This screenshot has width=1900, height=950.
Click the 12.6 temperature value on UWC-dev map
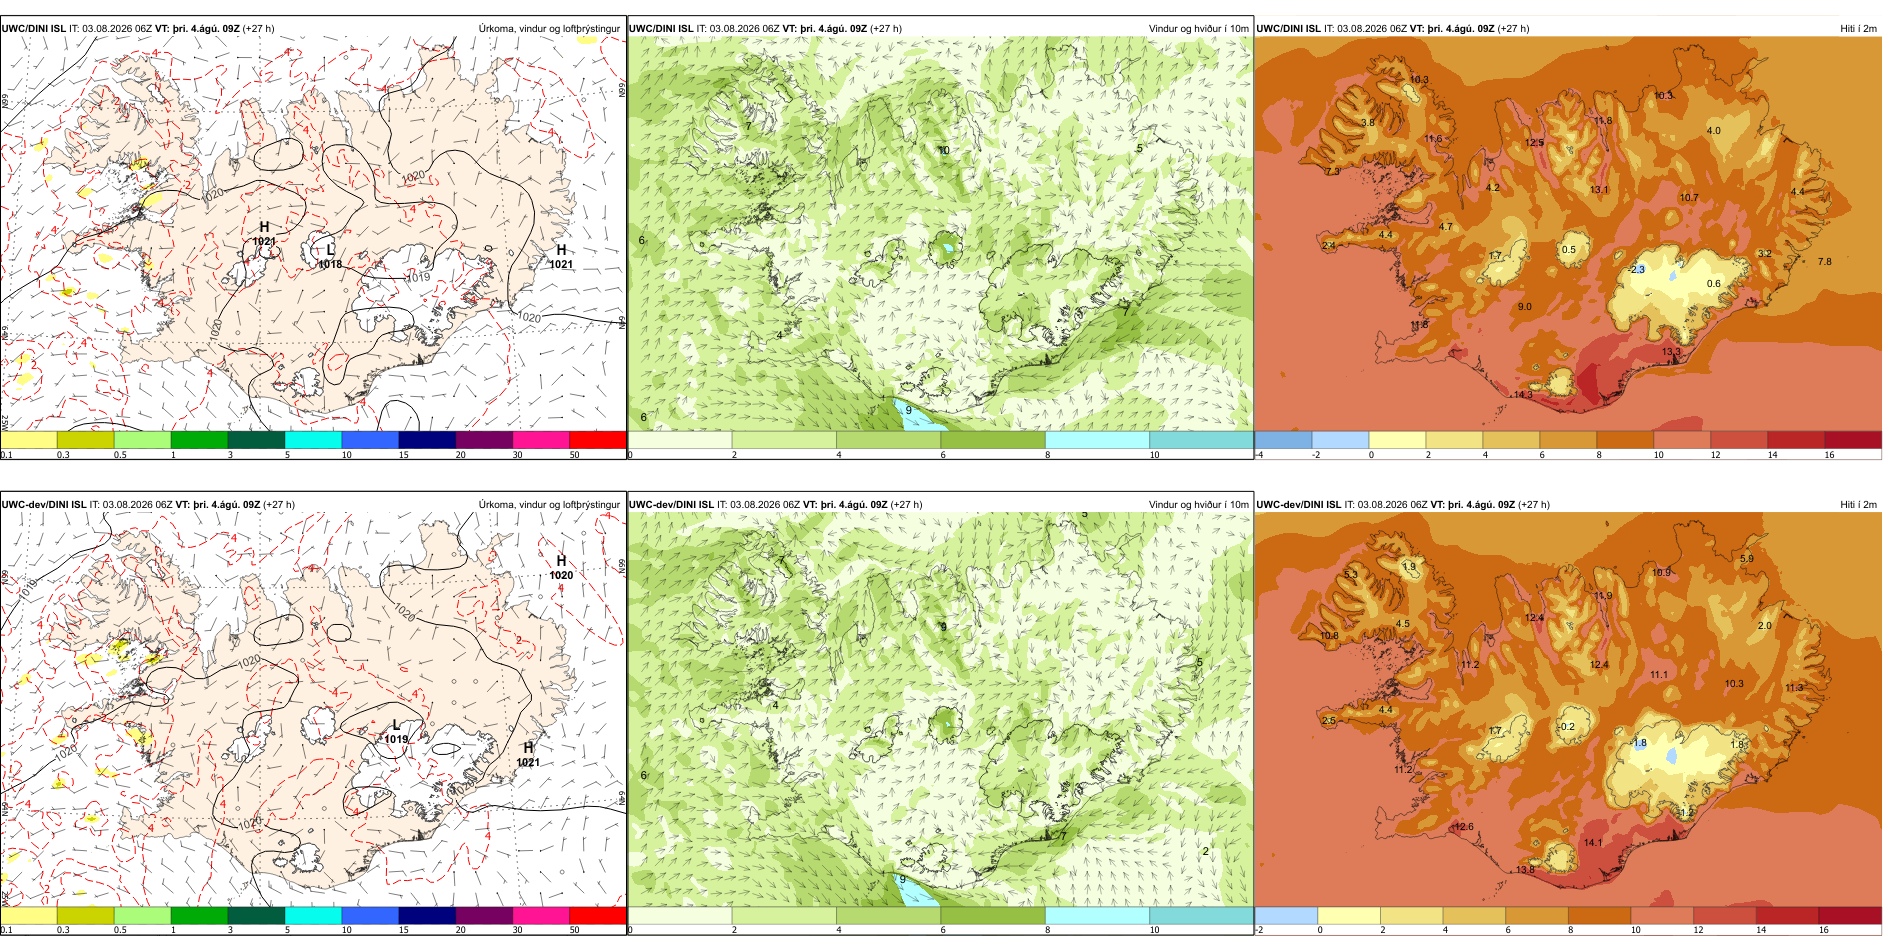tap(1464, 827)
